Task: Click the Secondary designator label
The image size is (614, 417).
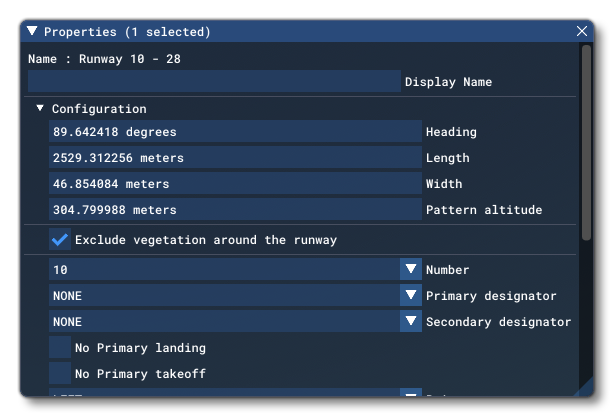Action: coord(498,322)
